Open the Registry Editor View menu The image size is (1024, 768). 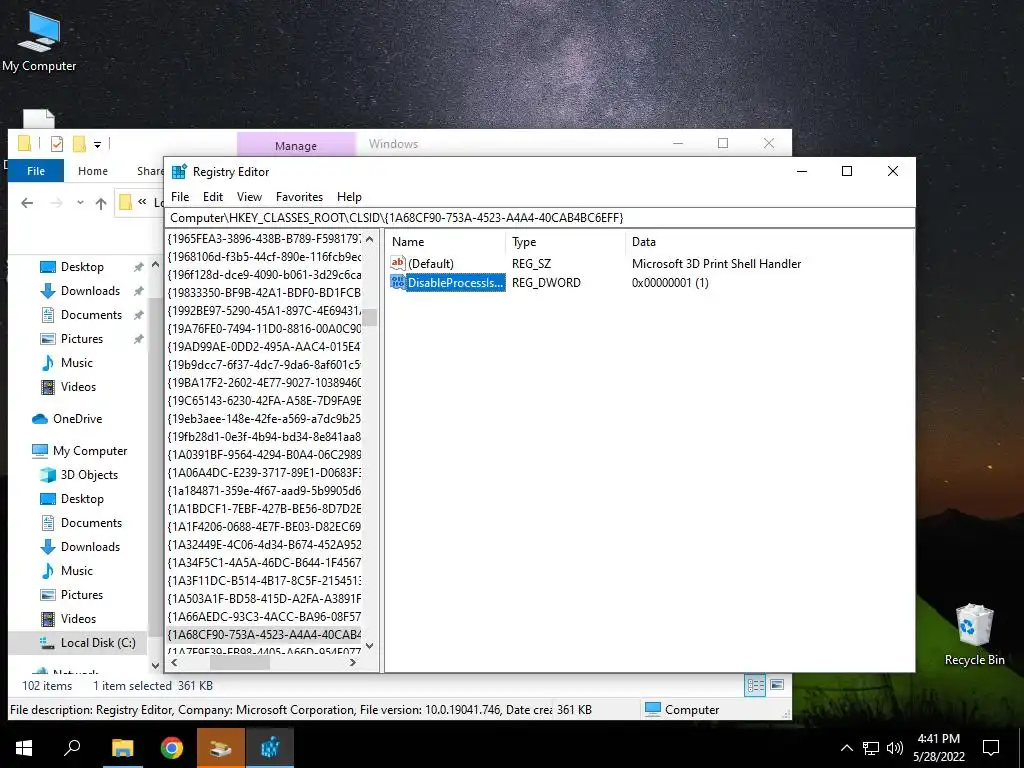point(249,197)
